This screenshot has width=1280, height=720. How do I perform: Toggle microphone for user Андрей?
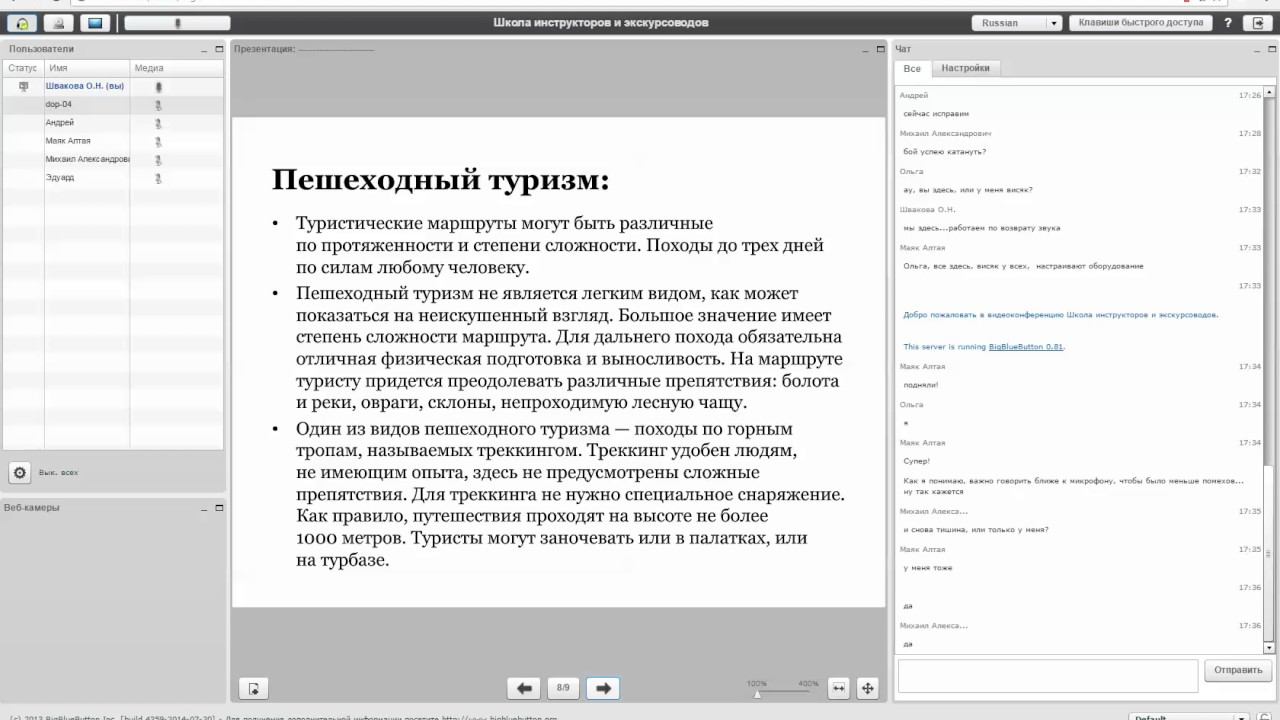click(158, 123)
